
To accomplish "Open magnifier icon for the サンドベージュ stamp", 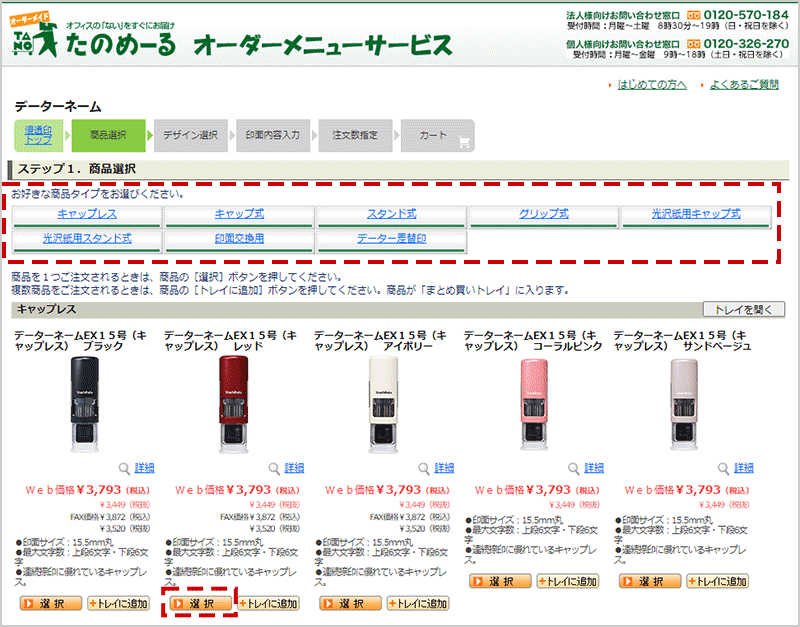I will point(723,468).
